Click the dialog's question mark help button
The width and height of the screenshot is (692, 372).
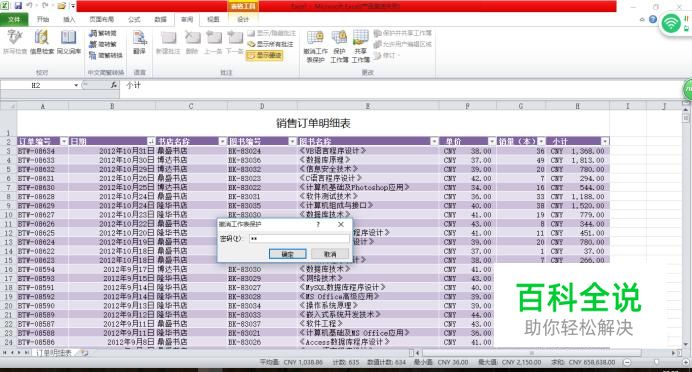318,224
